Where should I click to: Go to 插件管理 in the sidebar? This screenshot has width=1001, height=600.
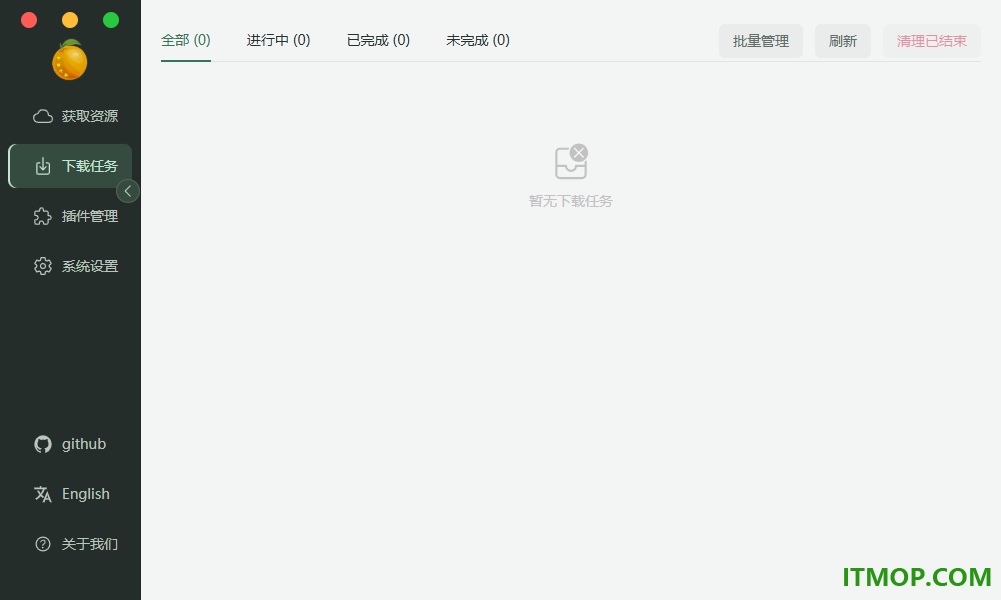[70, 216]
